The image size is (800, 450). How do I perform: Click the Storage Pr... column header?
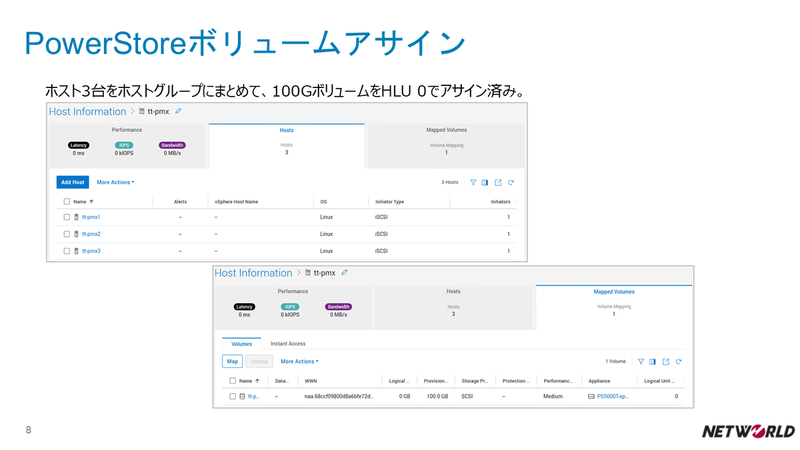474,381
